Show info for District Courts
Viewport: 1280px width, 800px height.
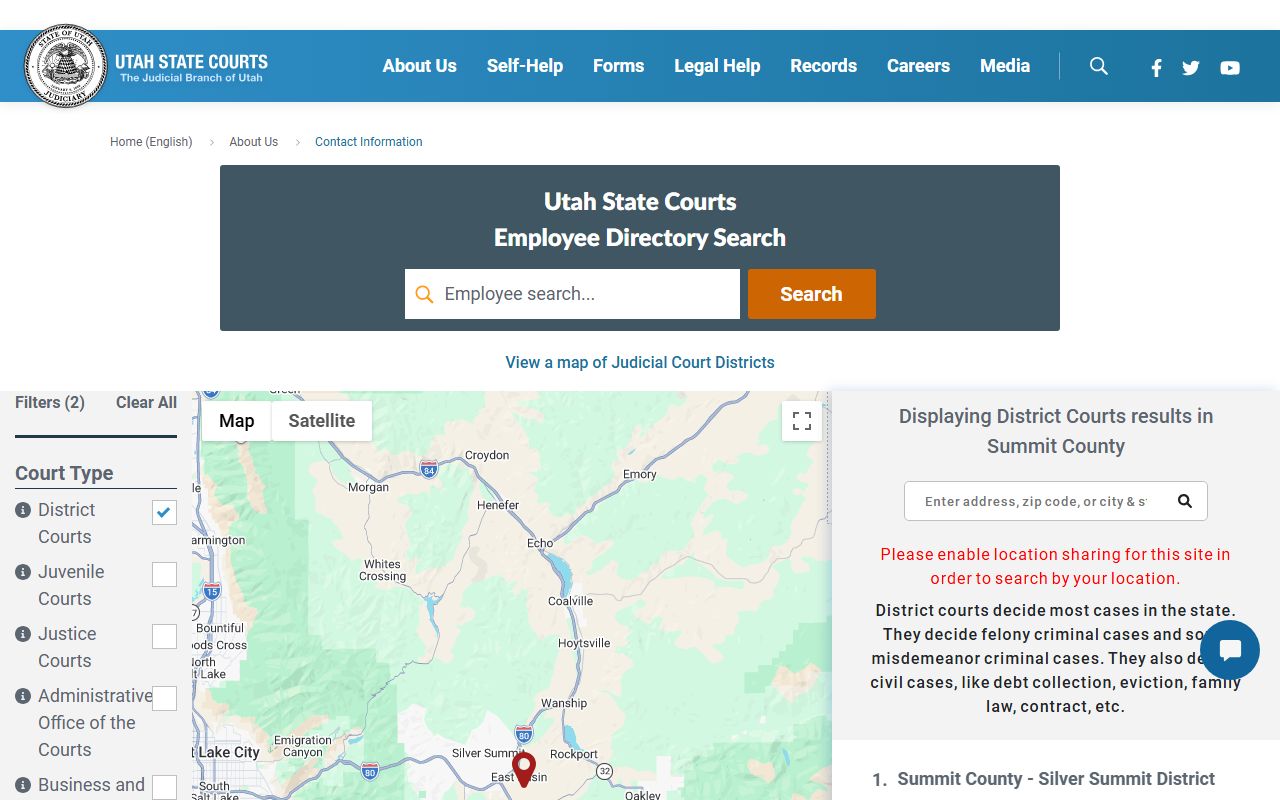tap(23, 510)
